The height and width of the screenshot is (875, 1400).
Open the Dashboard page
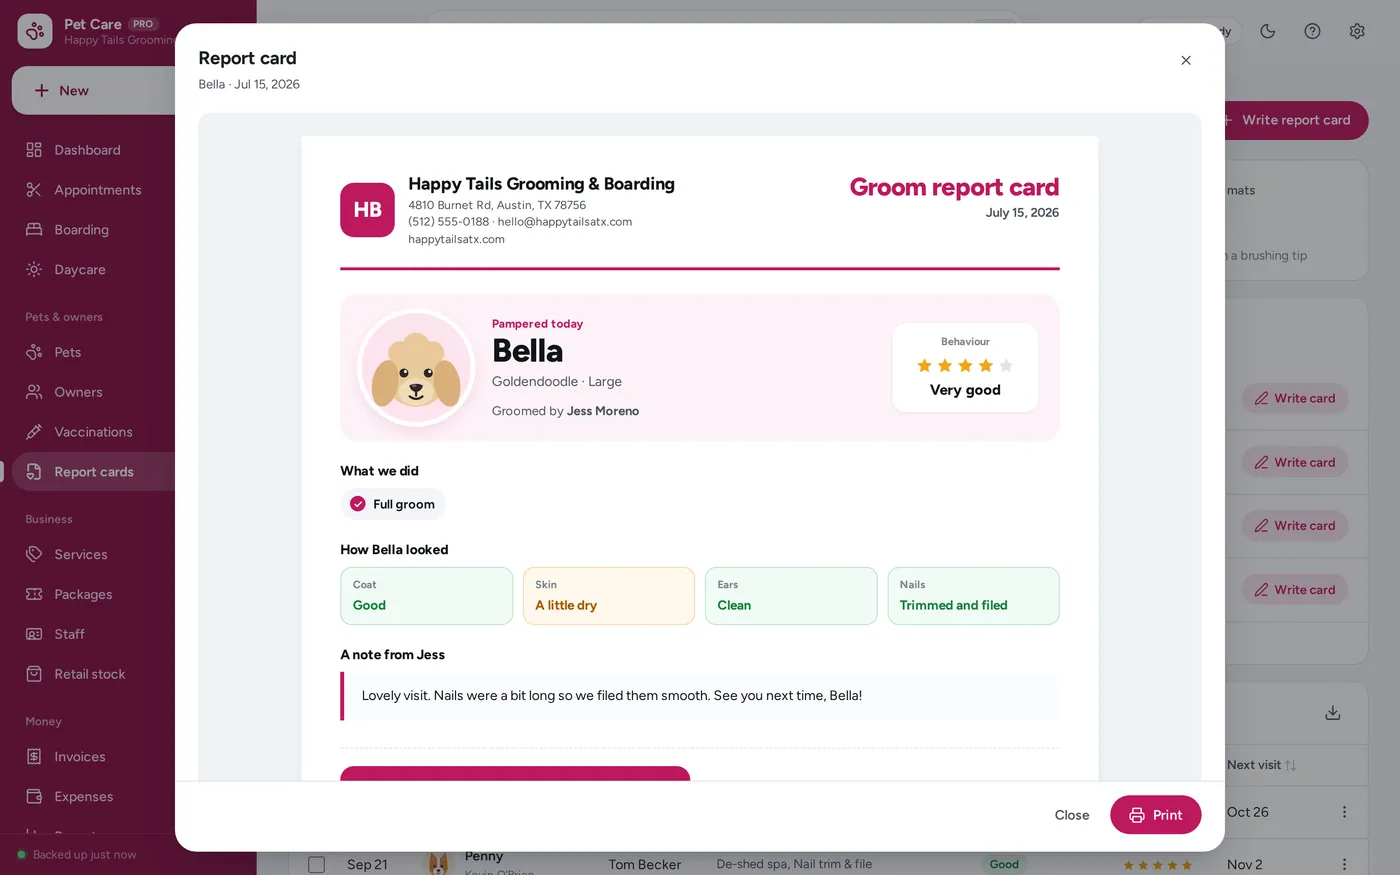click(87, 150)
